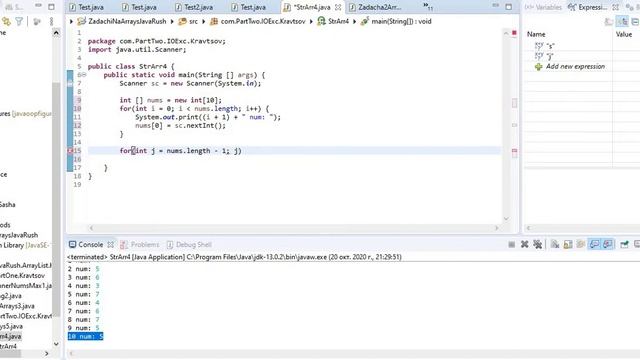Screen dimensions: 640x360
Task: Click the focus task icon beside filter
Action: click(37, 21)
